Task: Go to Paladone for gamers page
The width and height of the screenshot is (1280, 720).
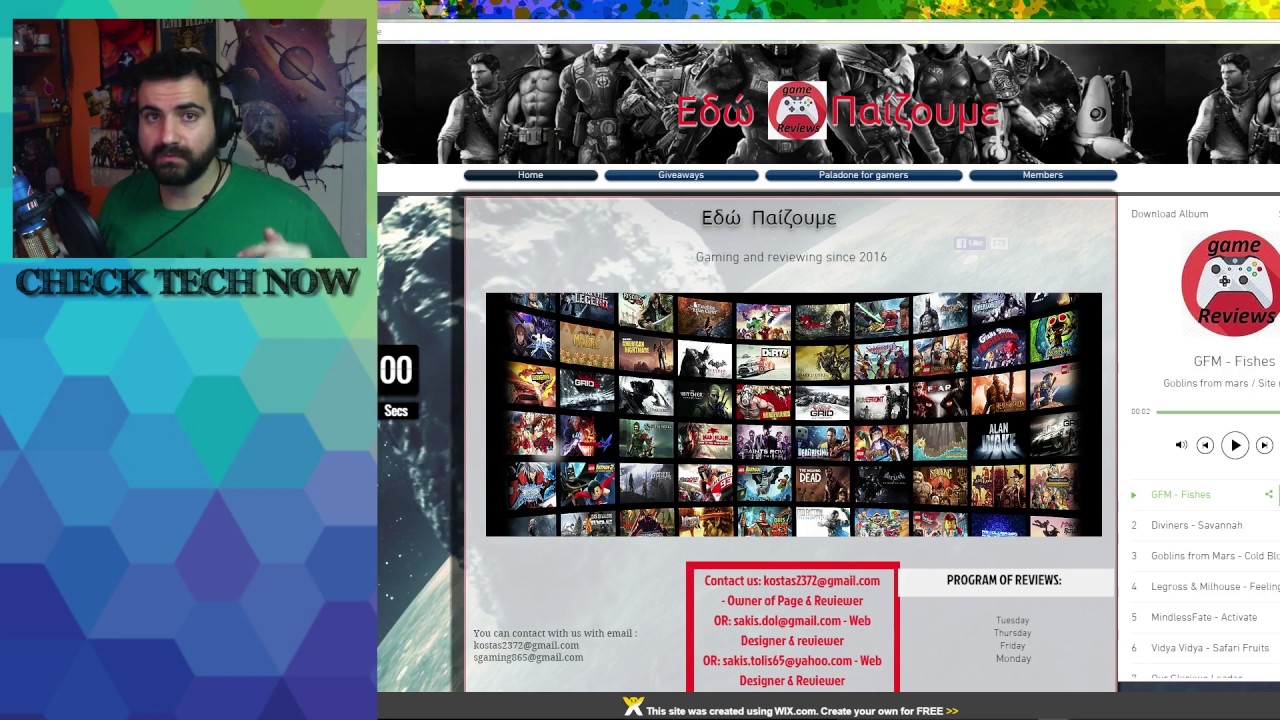Action: (863, 175)
